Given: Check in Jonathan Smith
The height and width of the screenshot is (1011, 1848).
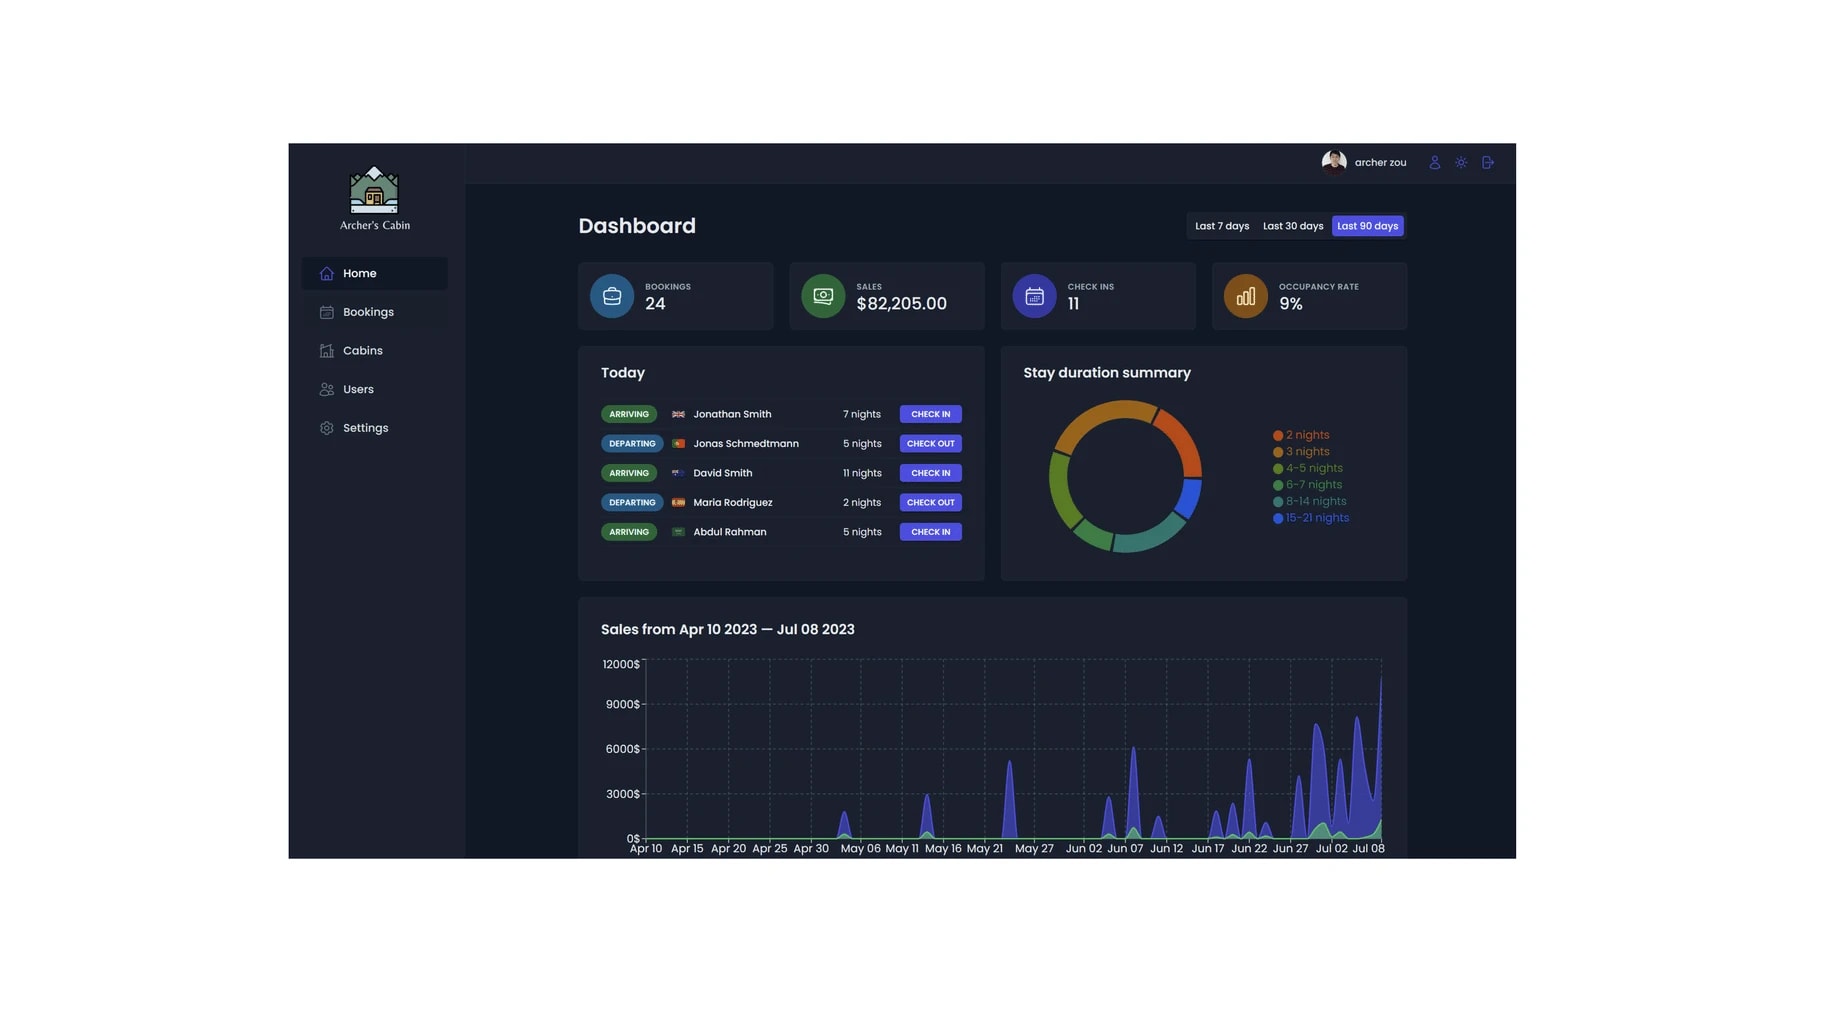Looking at the screenshot, I should point(930,414).
